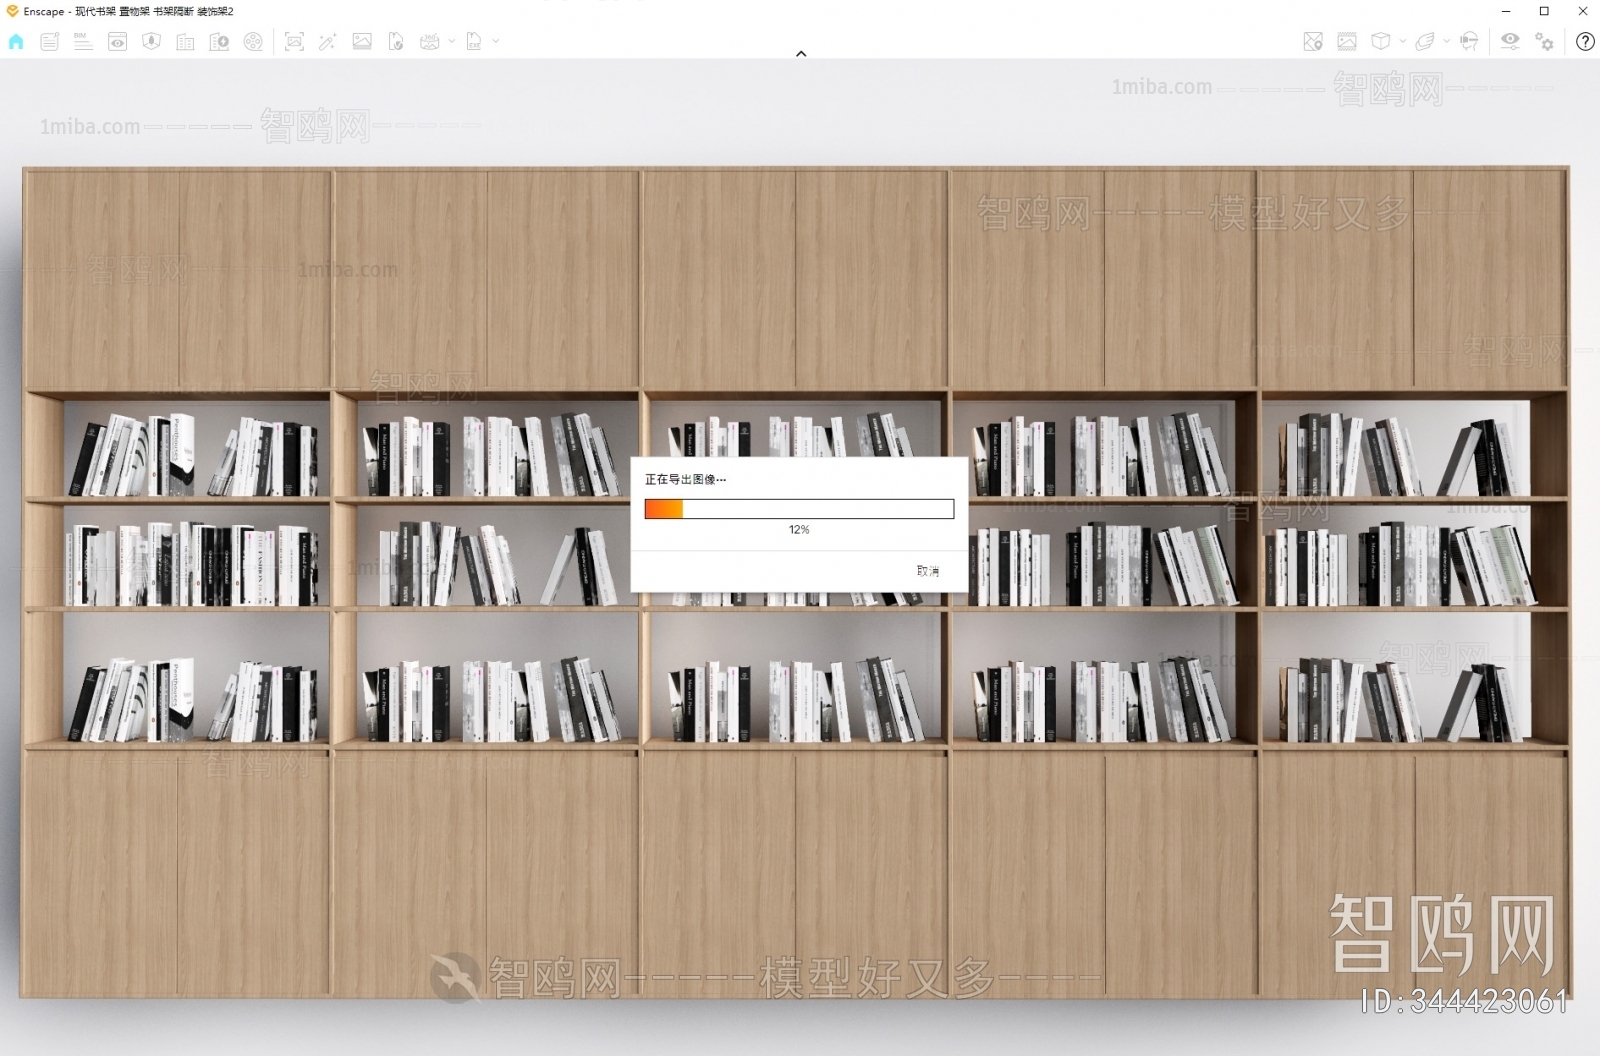Click the export progress bar at 12%

(799, 508)
